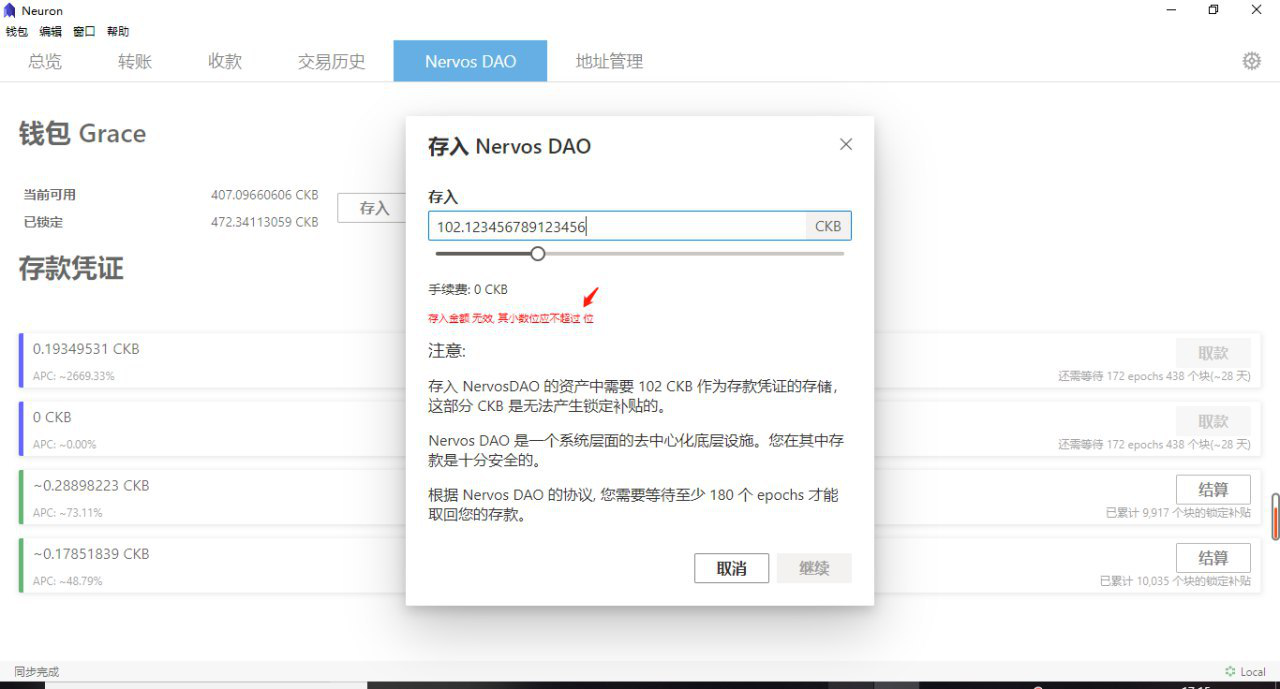Image resolution: width=1280 pixels, height=689 pixels.
Task: Click the 注意: heading in the dialog
Action: point(447,351)
